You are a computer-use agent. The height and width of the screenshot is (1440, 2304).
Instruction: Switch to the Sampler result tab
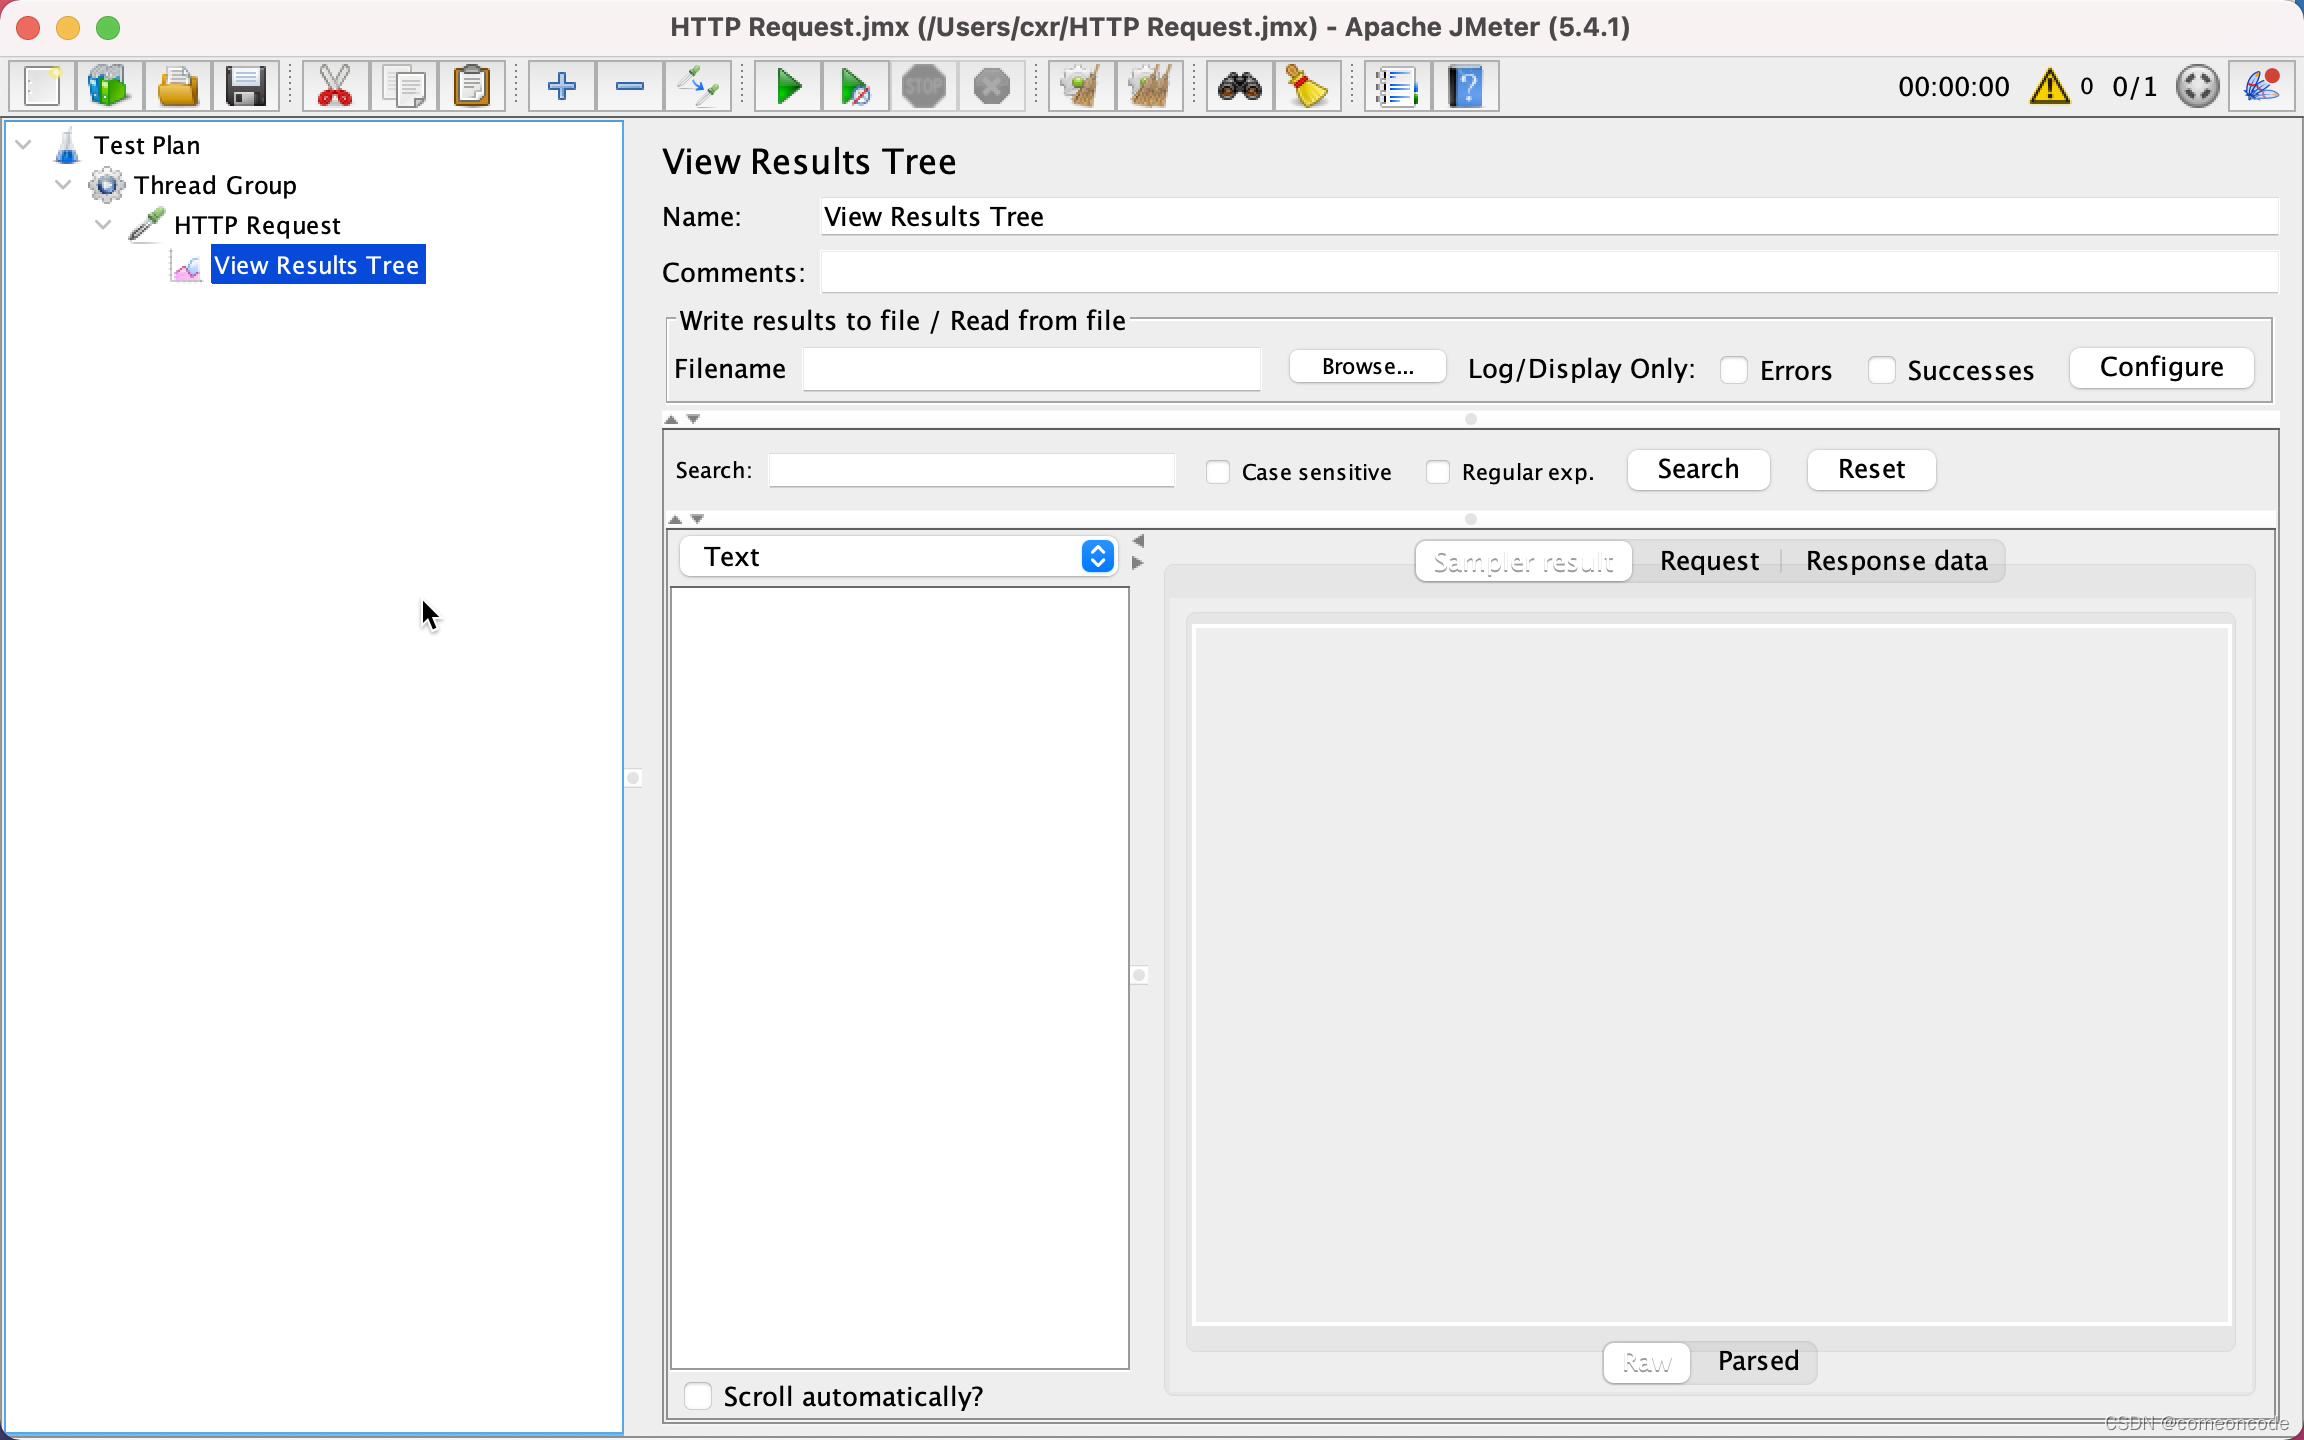tap(1523, 562)
